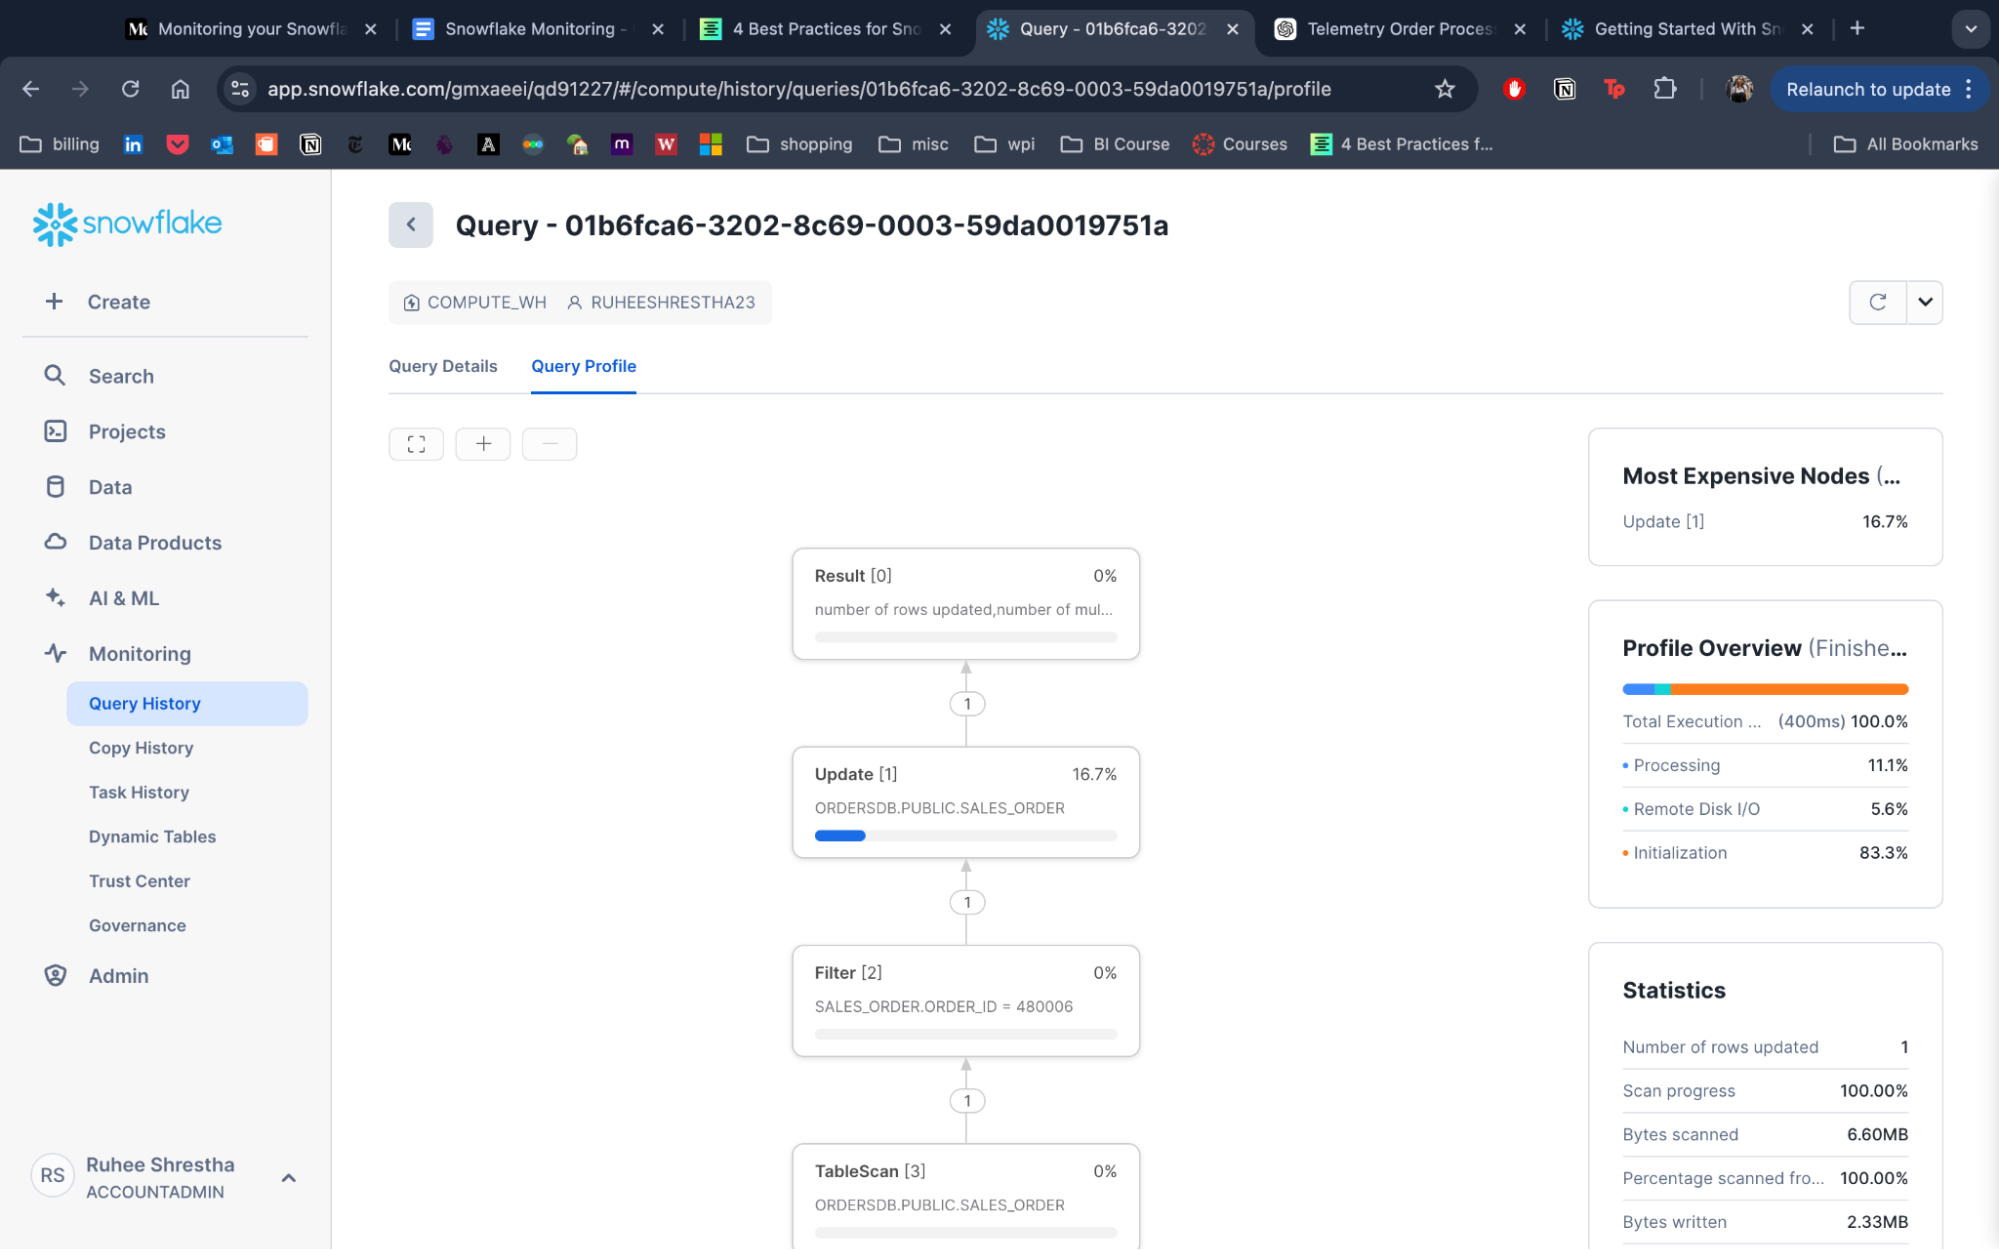This screenshot has height=1250, width=1999.
Task: Open the red ad-blocker extension icon
Action: (x=1514, y=89)
